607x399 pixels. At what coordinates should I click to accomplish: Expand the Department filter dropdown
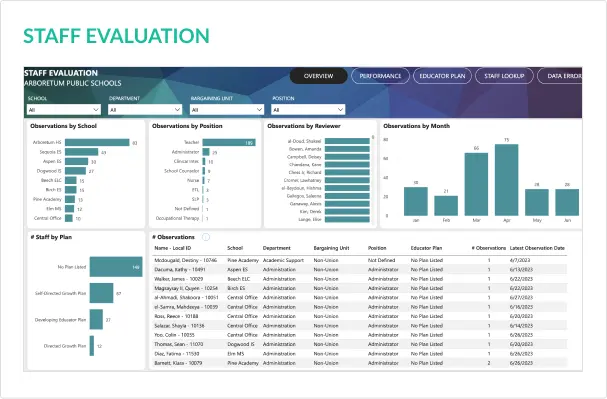click(x=145, y=110)
